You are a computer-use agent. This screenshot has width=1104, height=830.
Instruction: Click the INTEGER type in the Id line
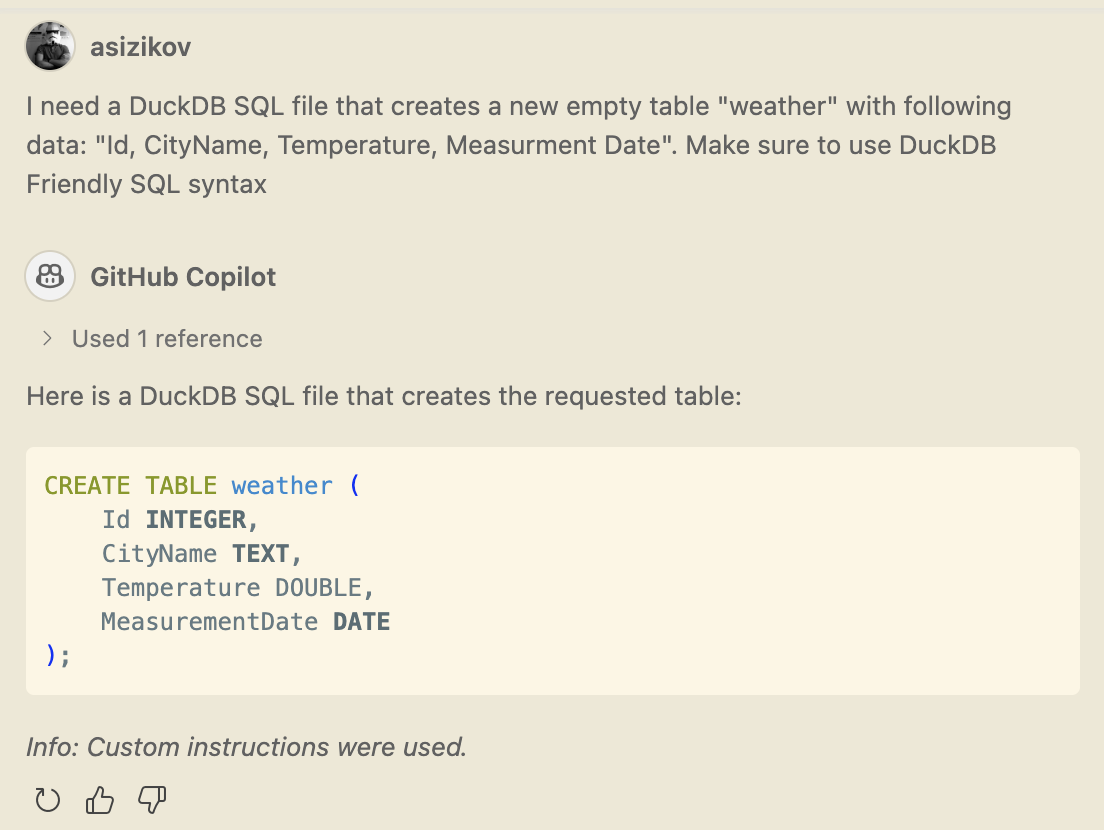(196, 520)
